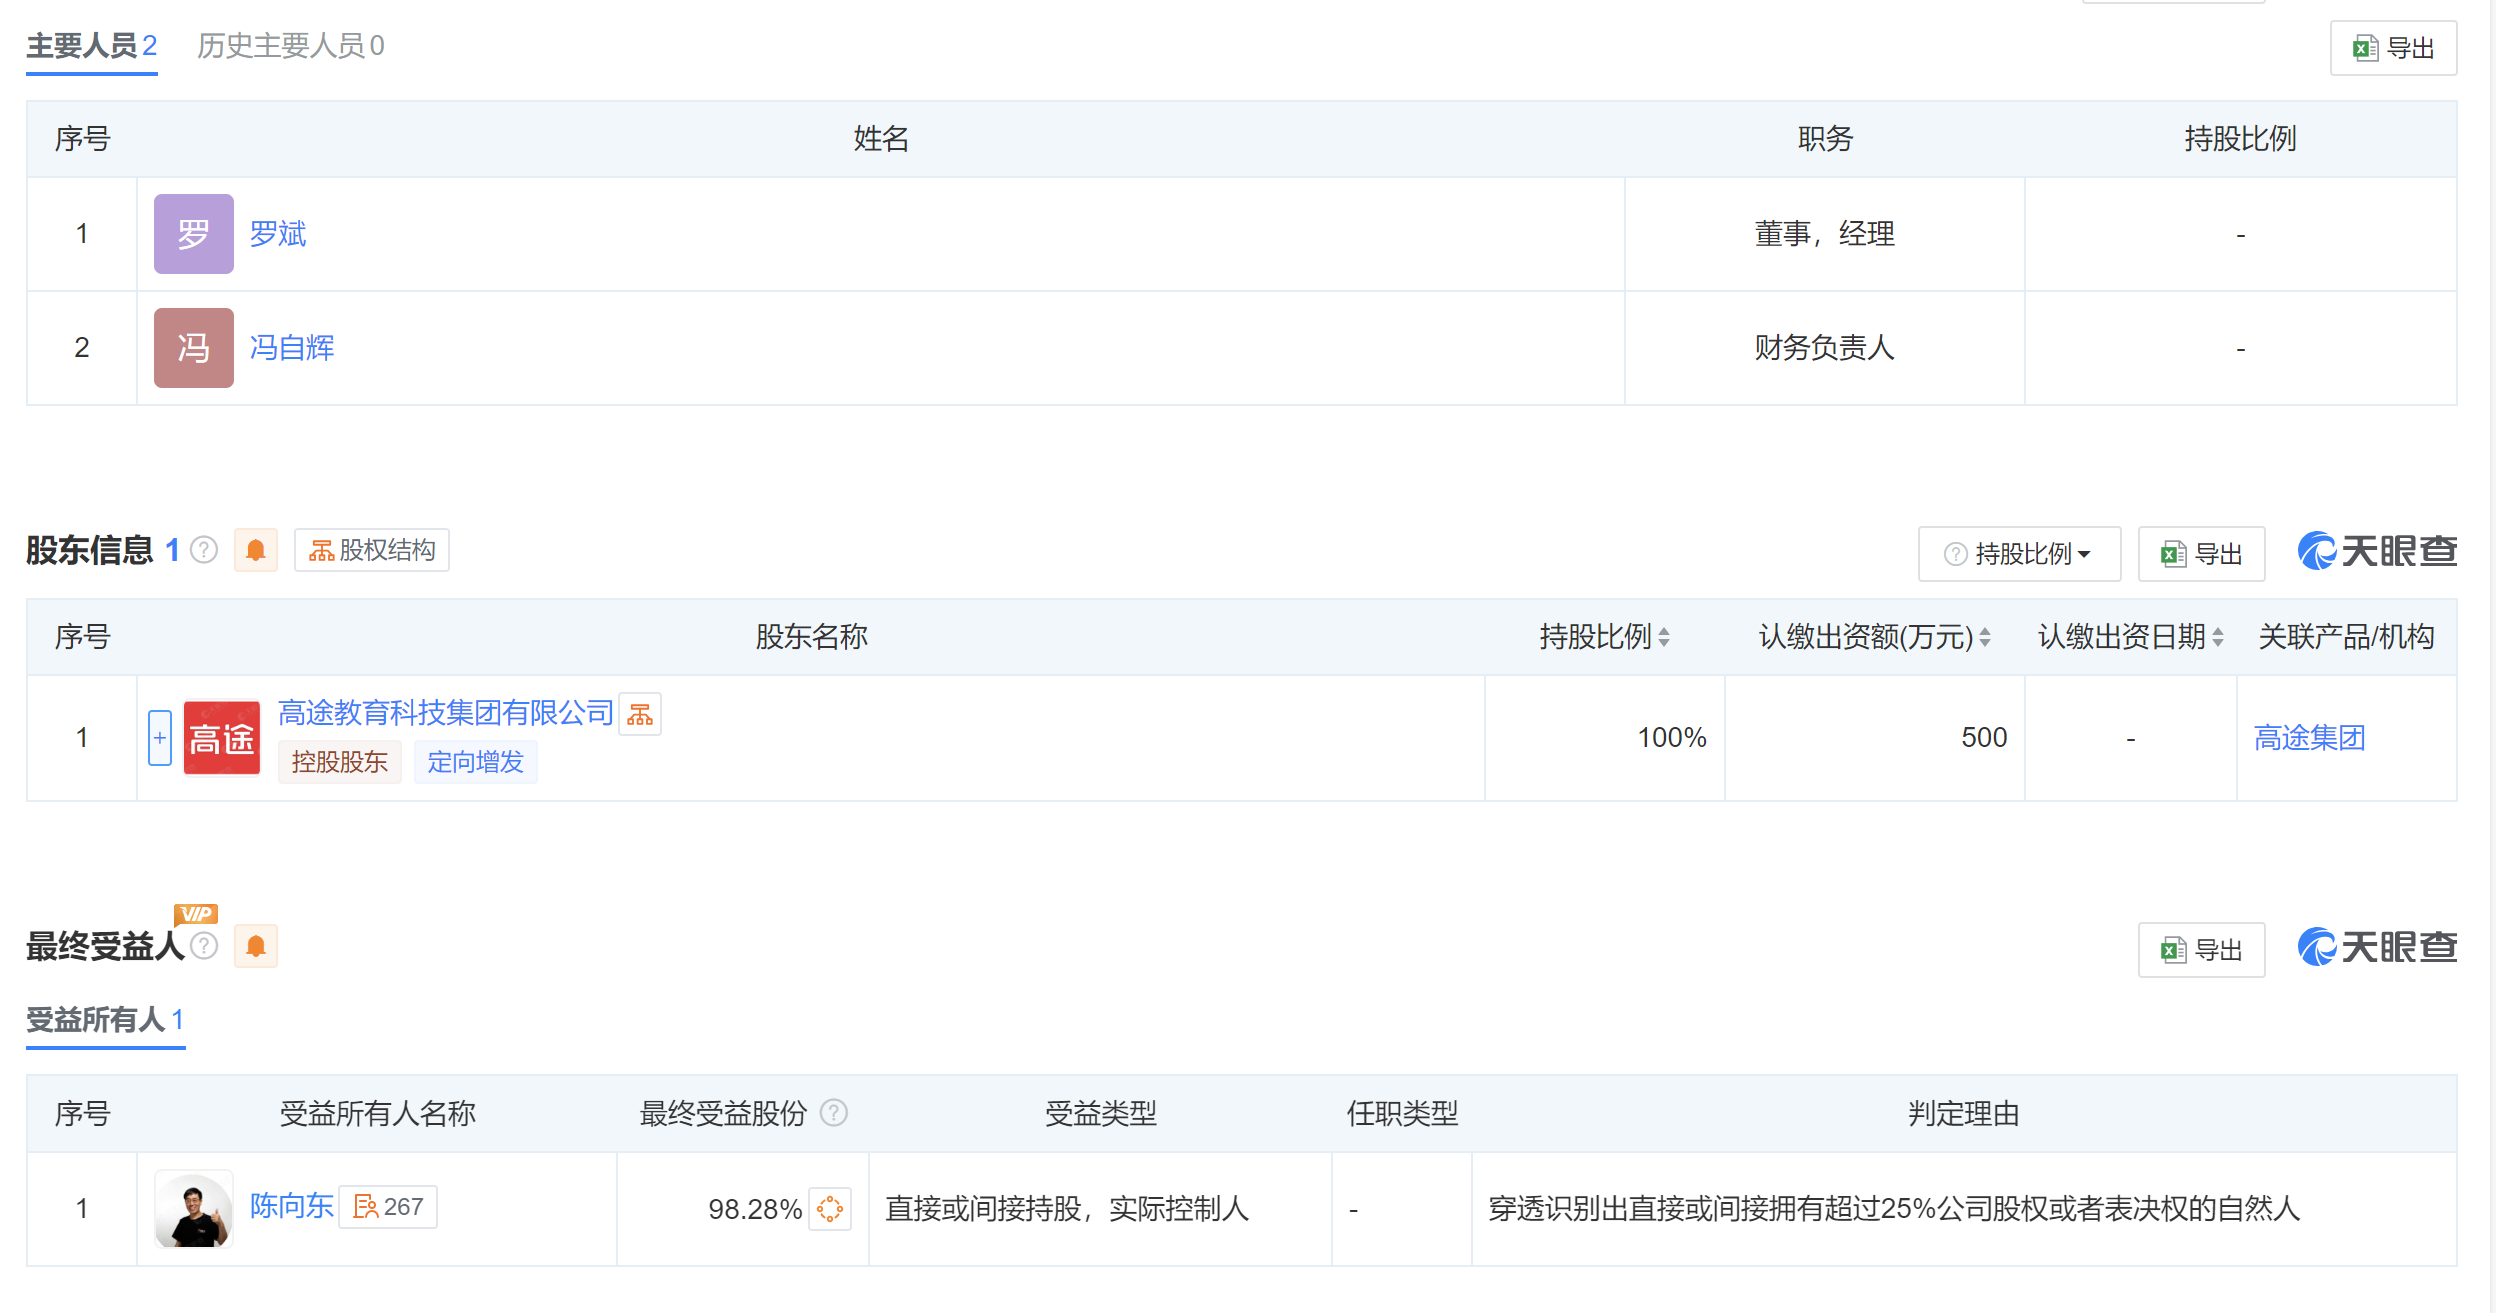Click 陈向东 profile photo
2496x1313 pixels.
pos(194,1209)
